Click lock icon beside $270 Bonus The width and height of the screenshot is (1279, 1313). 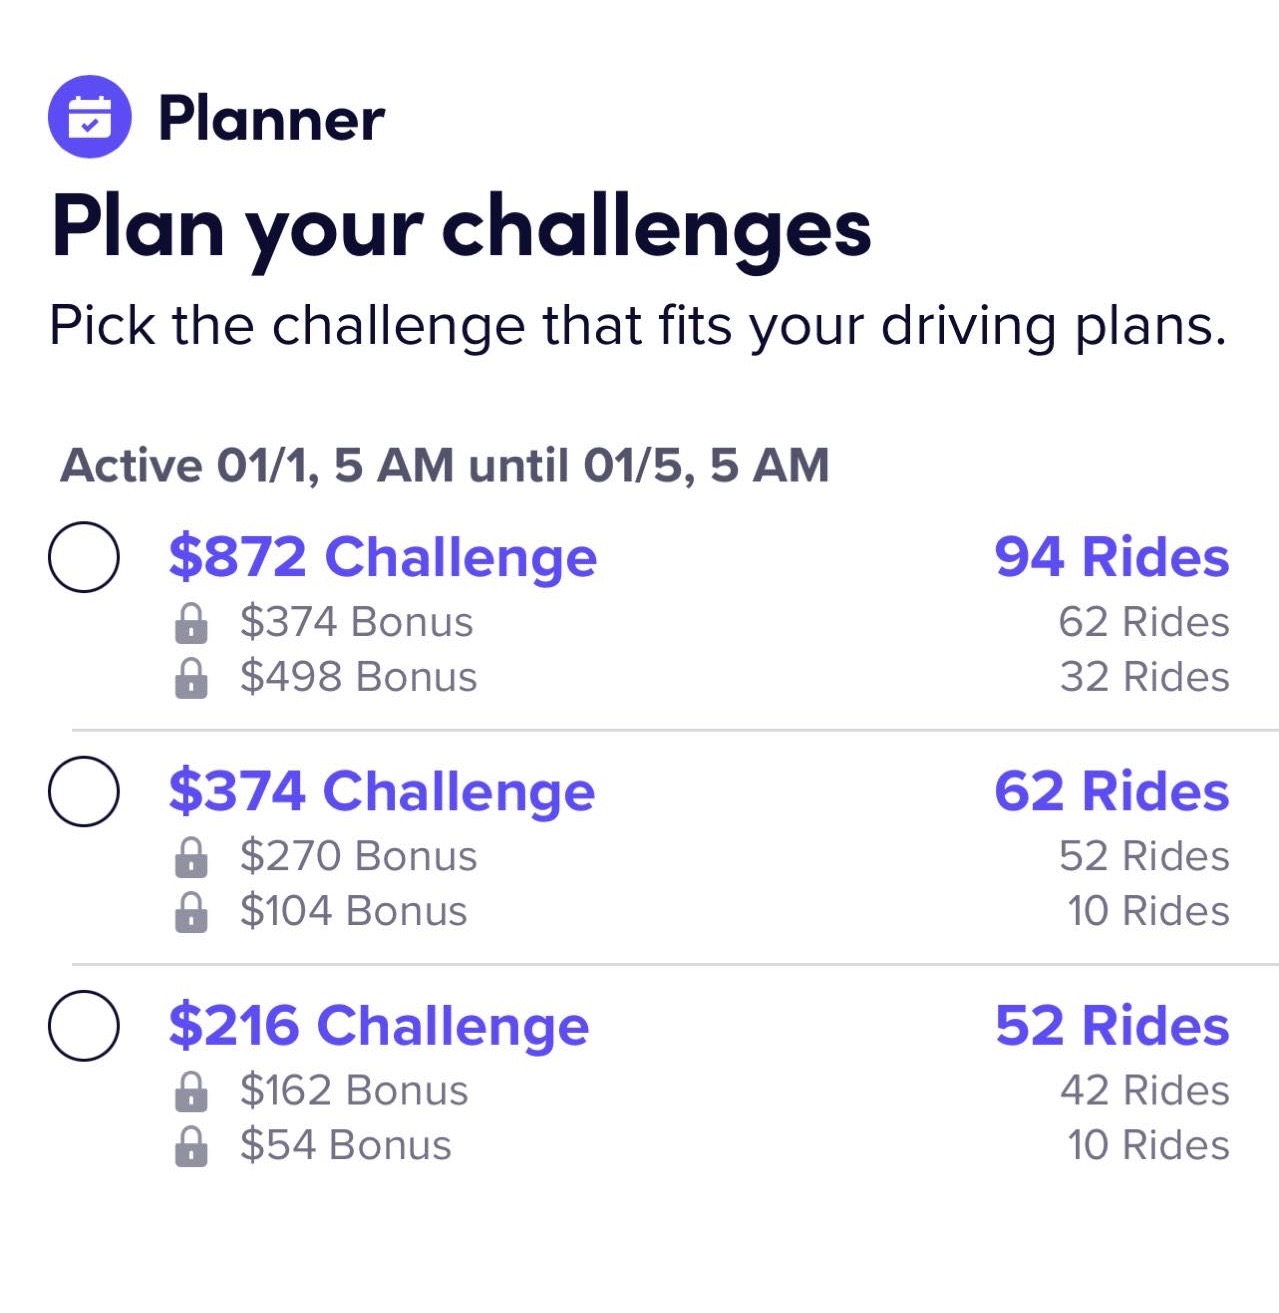(x=191, y=857)
